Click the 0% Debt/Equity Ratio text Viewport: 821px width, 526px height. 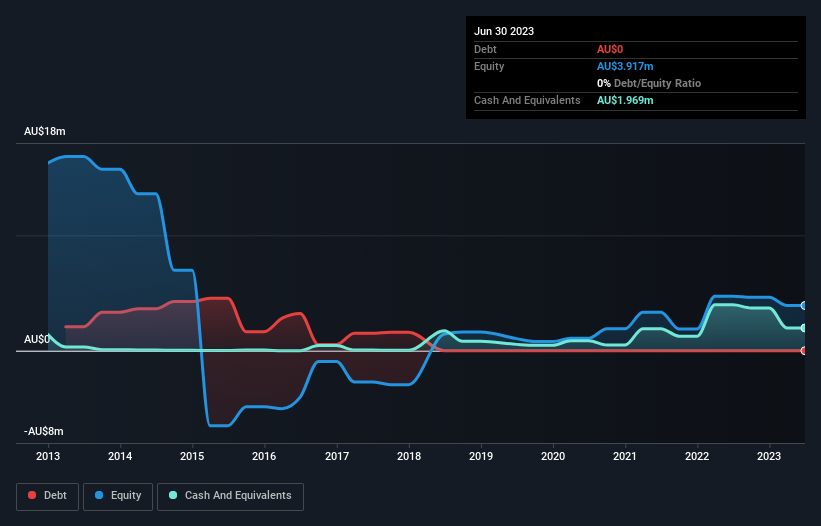649,83
